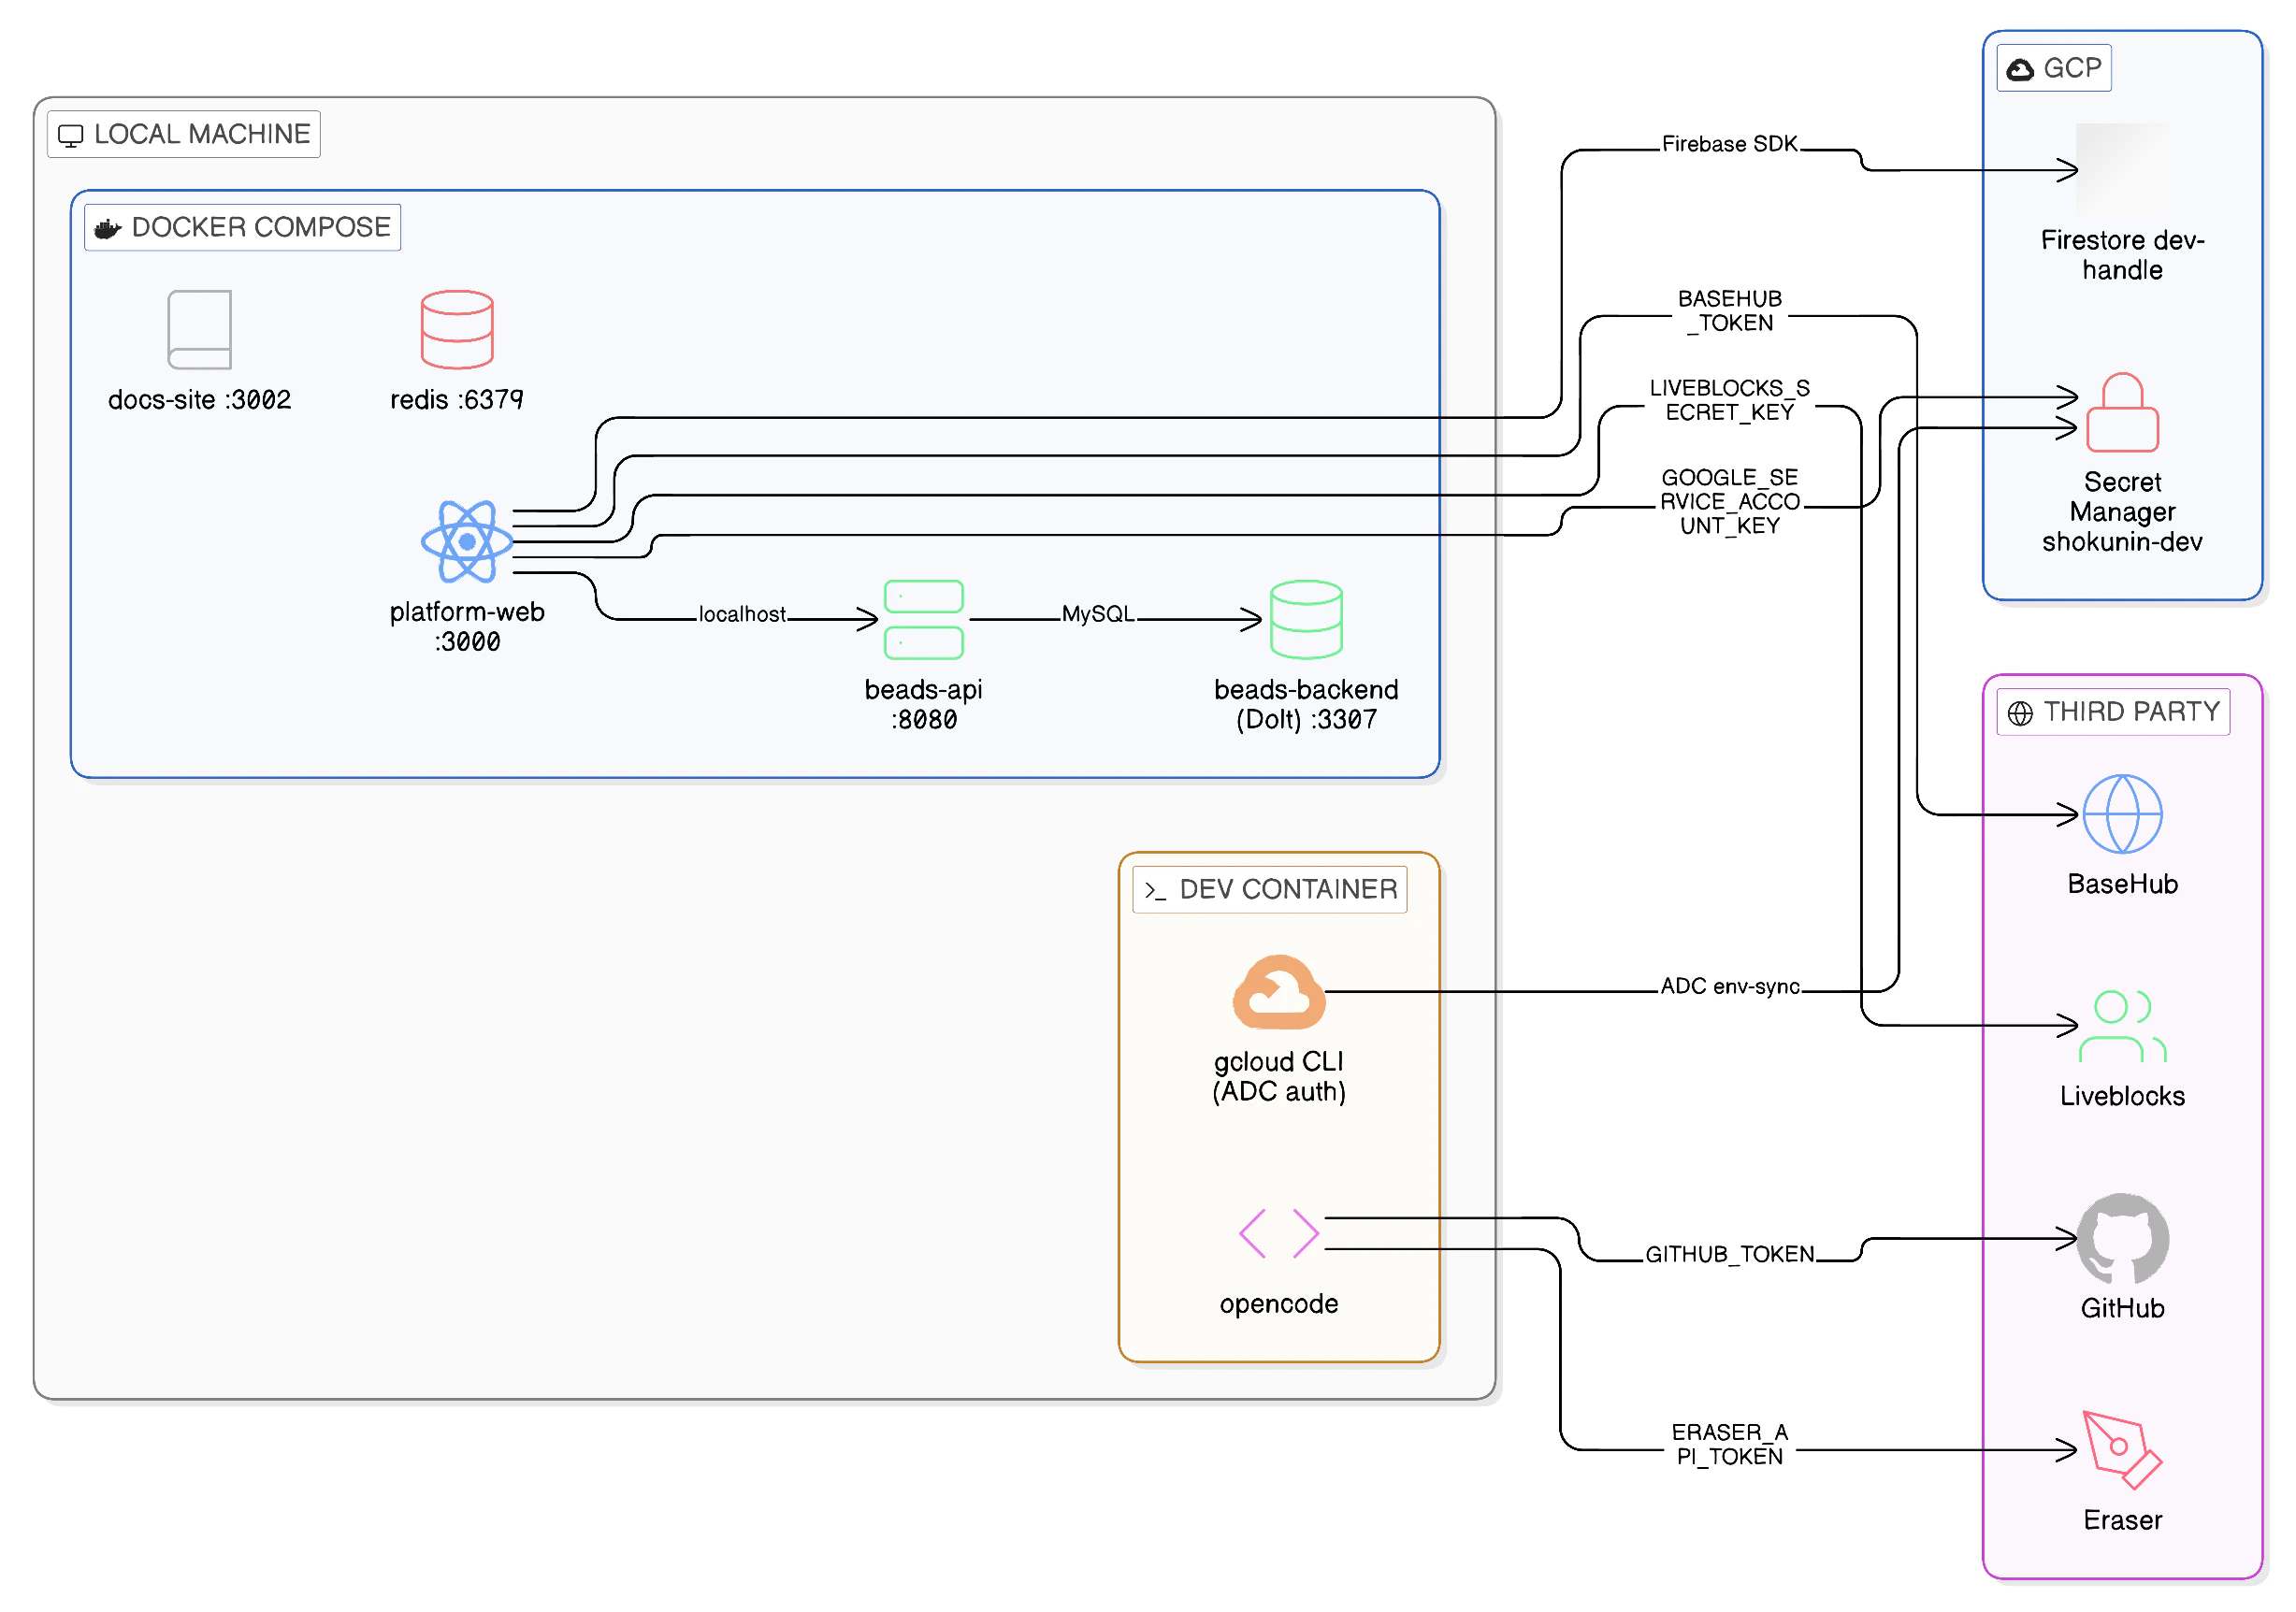Select the gcloud CLI cloud icon

coord(1279,993)
